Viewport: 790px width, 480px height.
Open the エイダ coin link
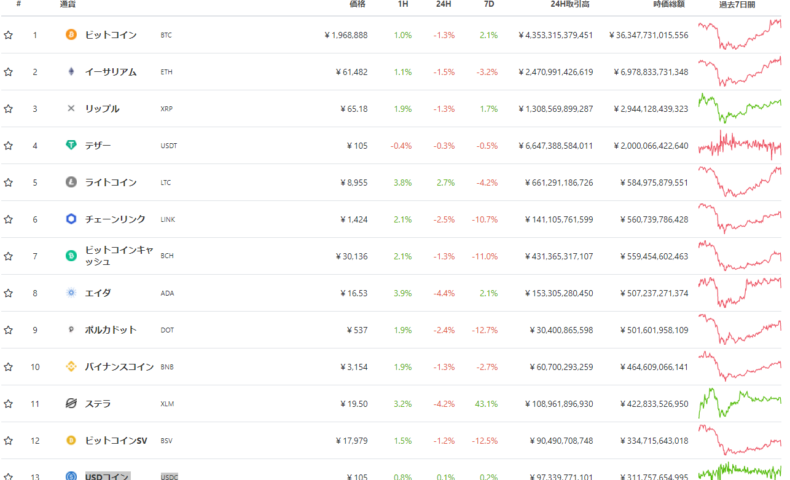(98, 293)
